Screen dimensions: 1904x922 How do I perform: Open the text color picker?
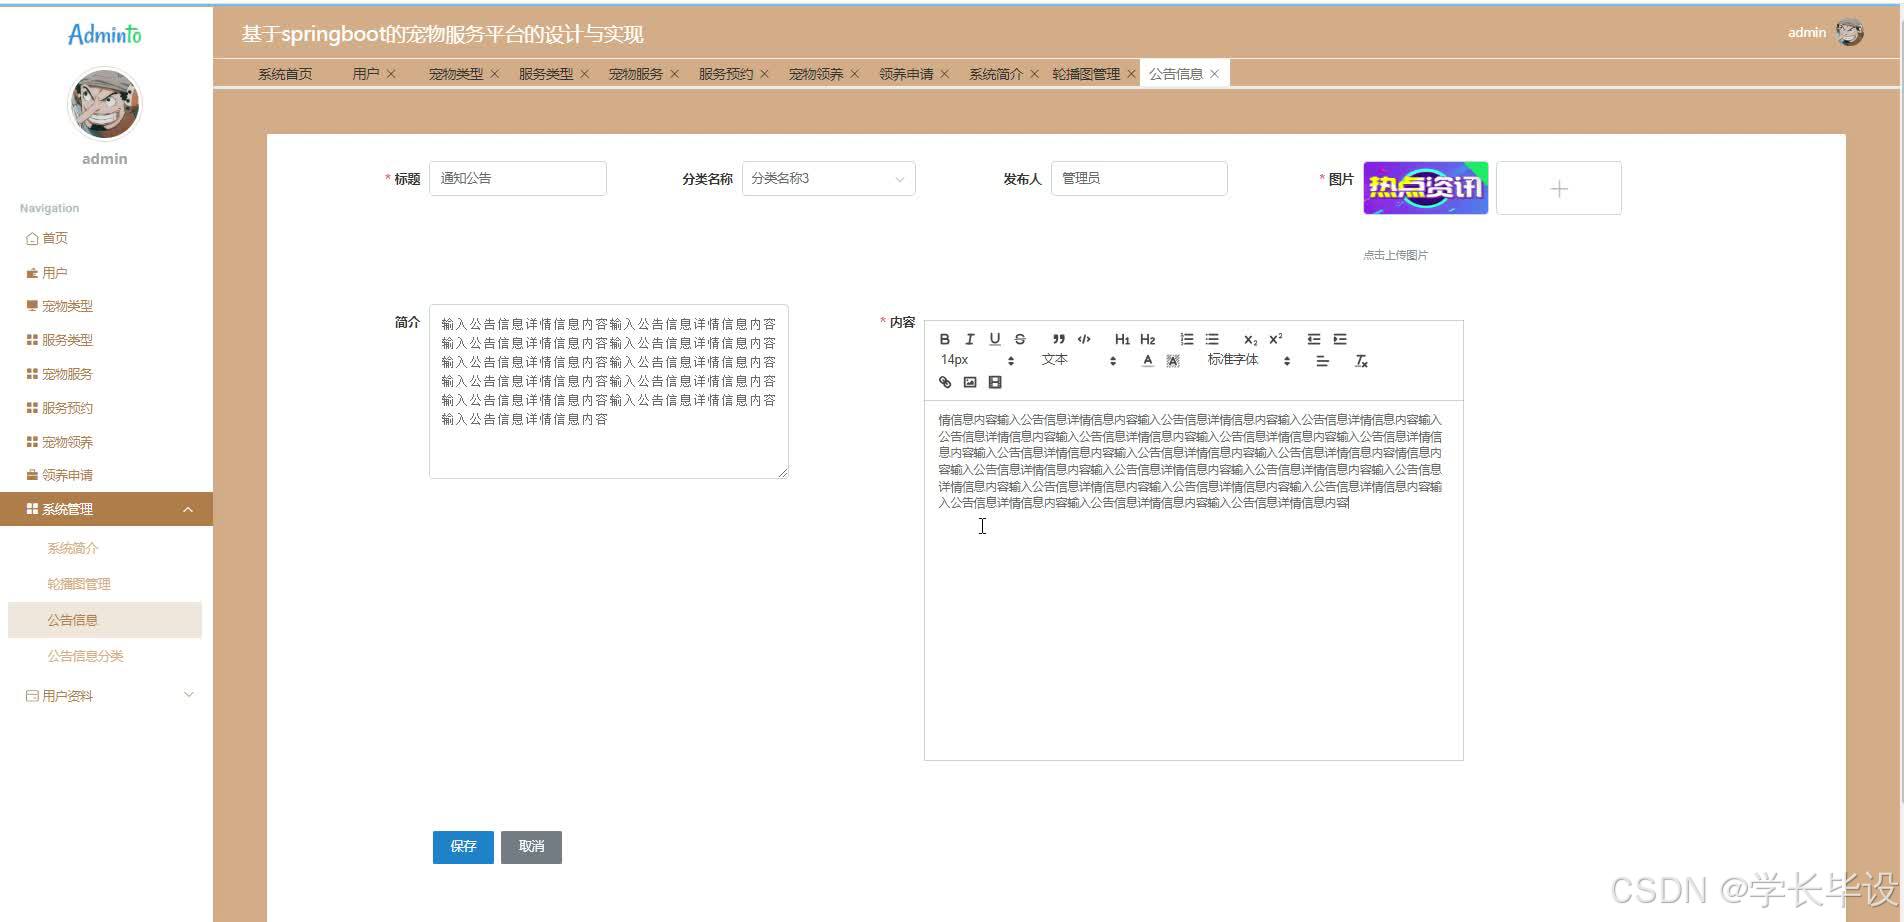(1147, 361)
